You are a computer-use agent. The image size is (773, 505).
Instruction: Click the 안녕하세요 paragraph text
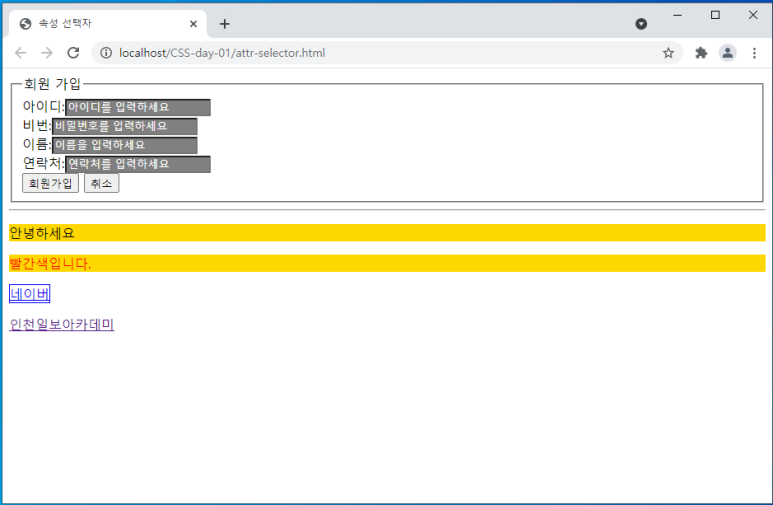point(42,233)
